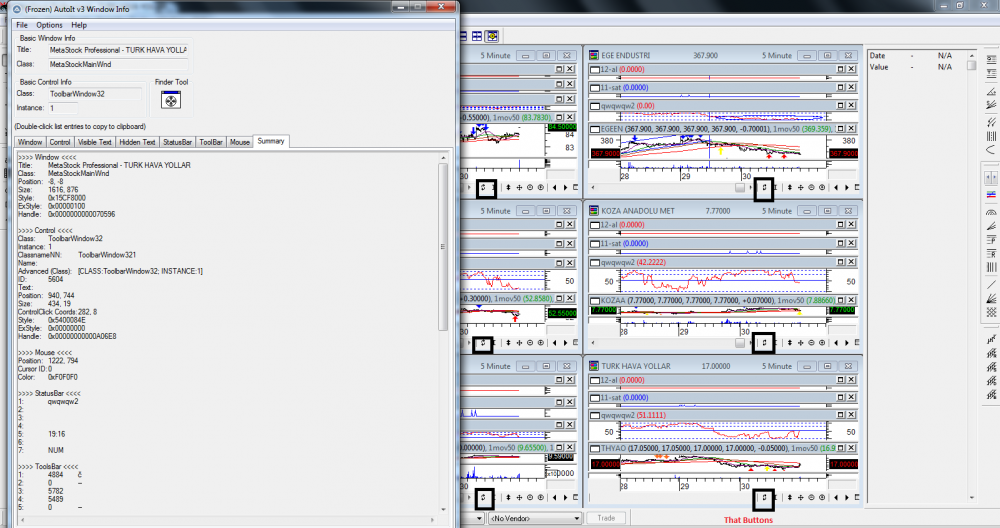Viewport: 1000px width, 528px height.
Task: Select the Fibonacci arcs tool in right toolbar
Action: 991,212
